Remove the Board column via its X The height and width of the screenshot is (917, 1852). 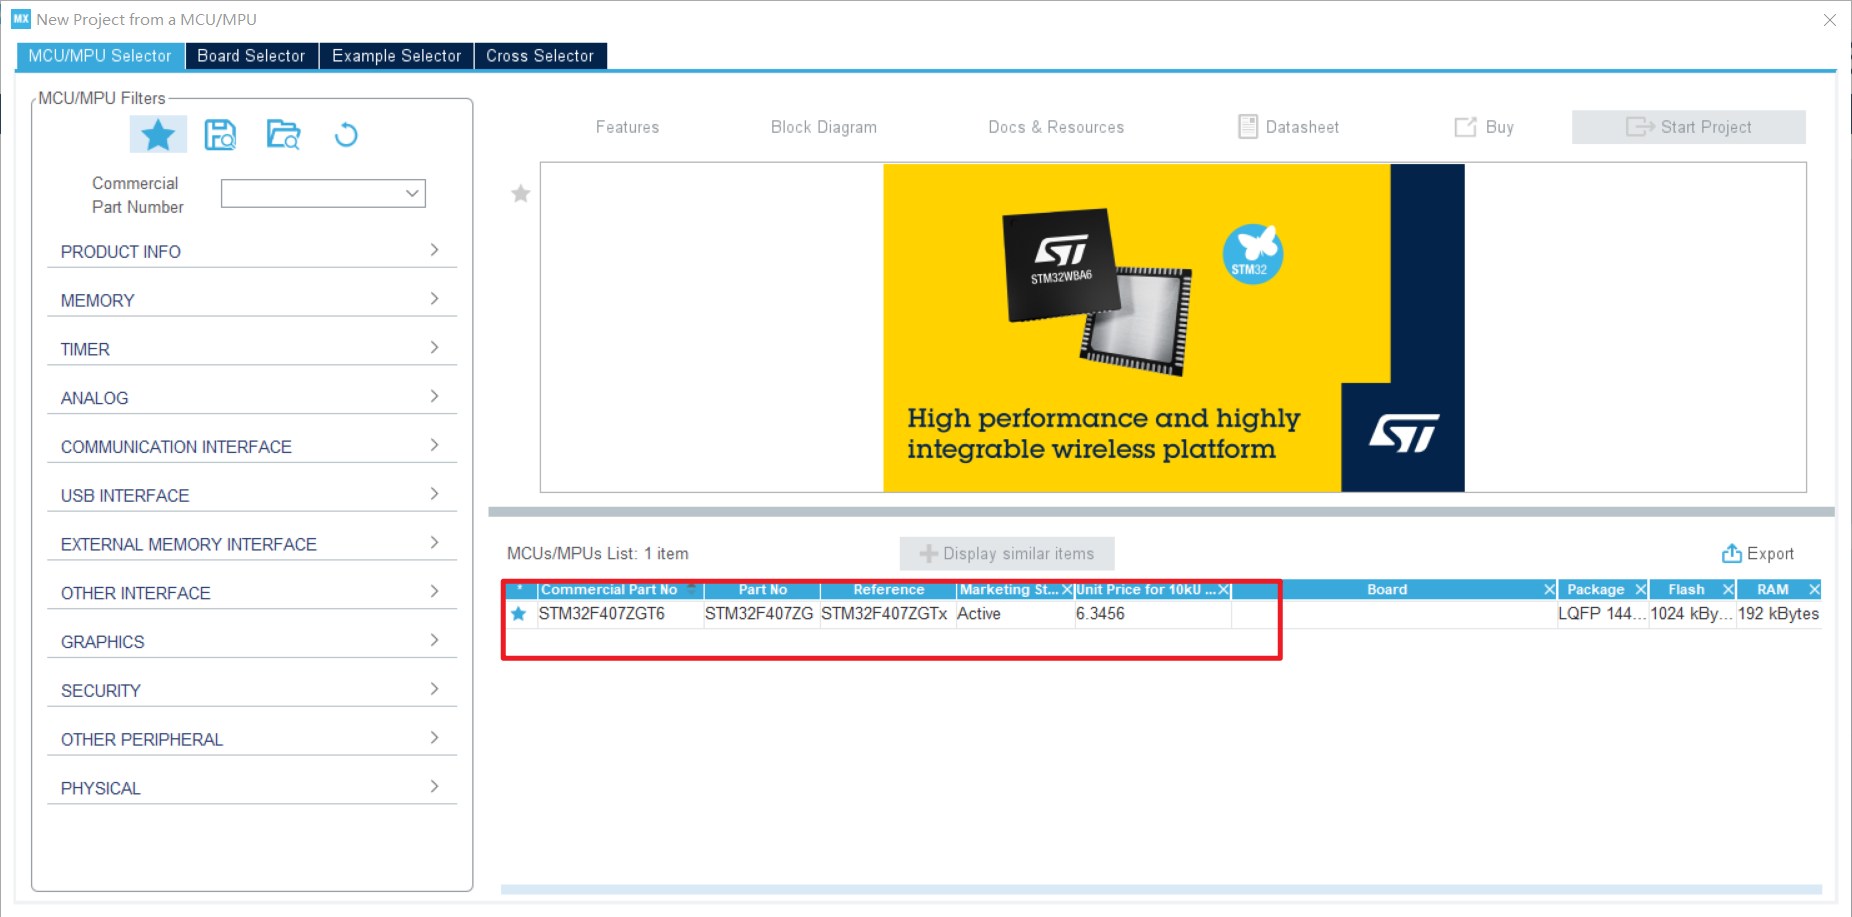pyautogui.click(x=1549, y=590)
